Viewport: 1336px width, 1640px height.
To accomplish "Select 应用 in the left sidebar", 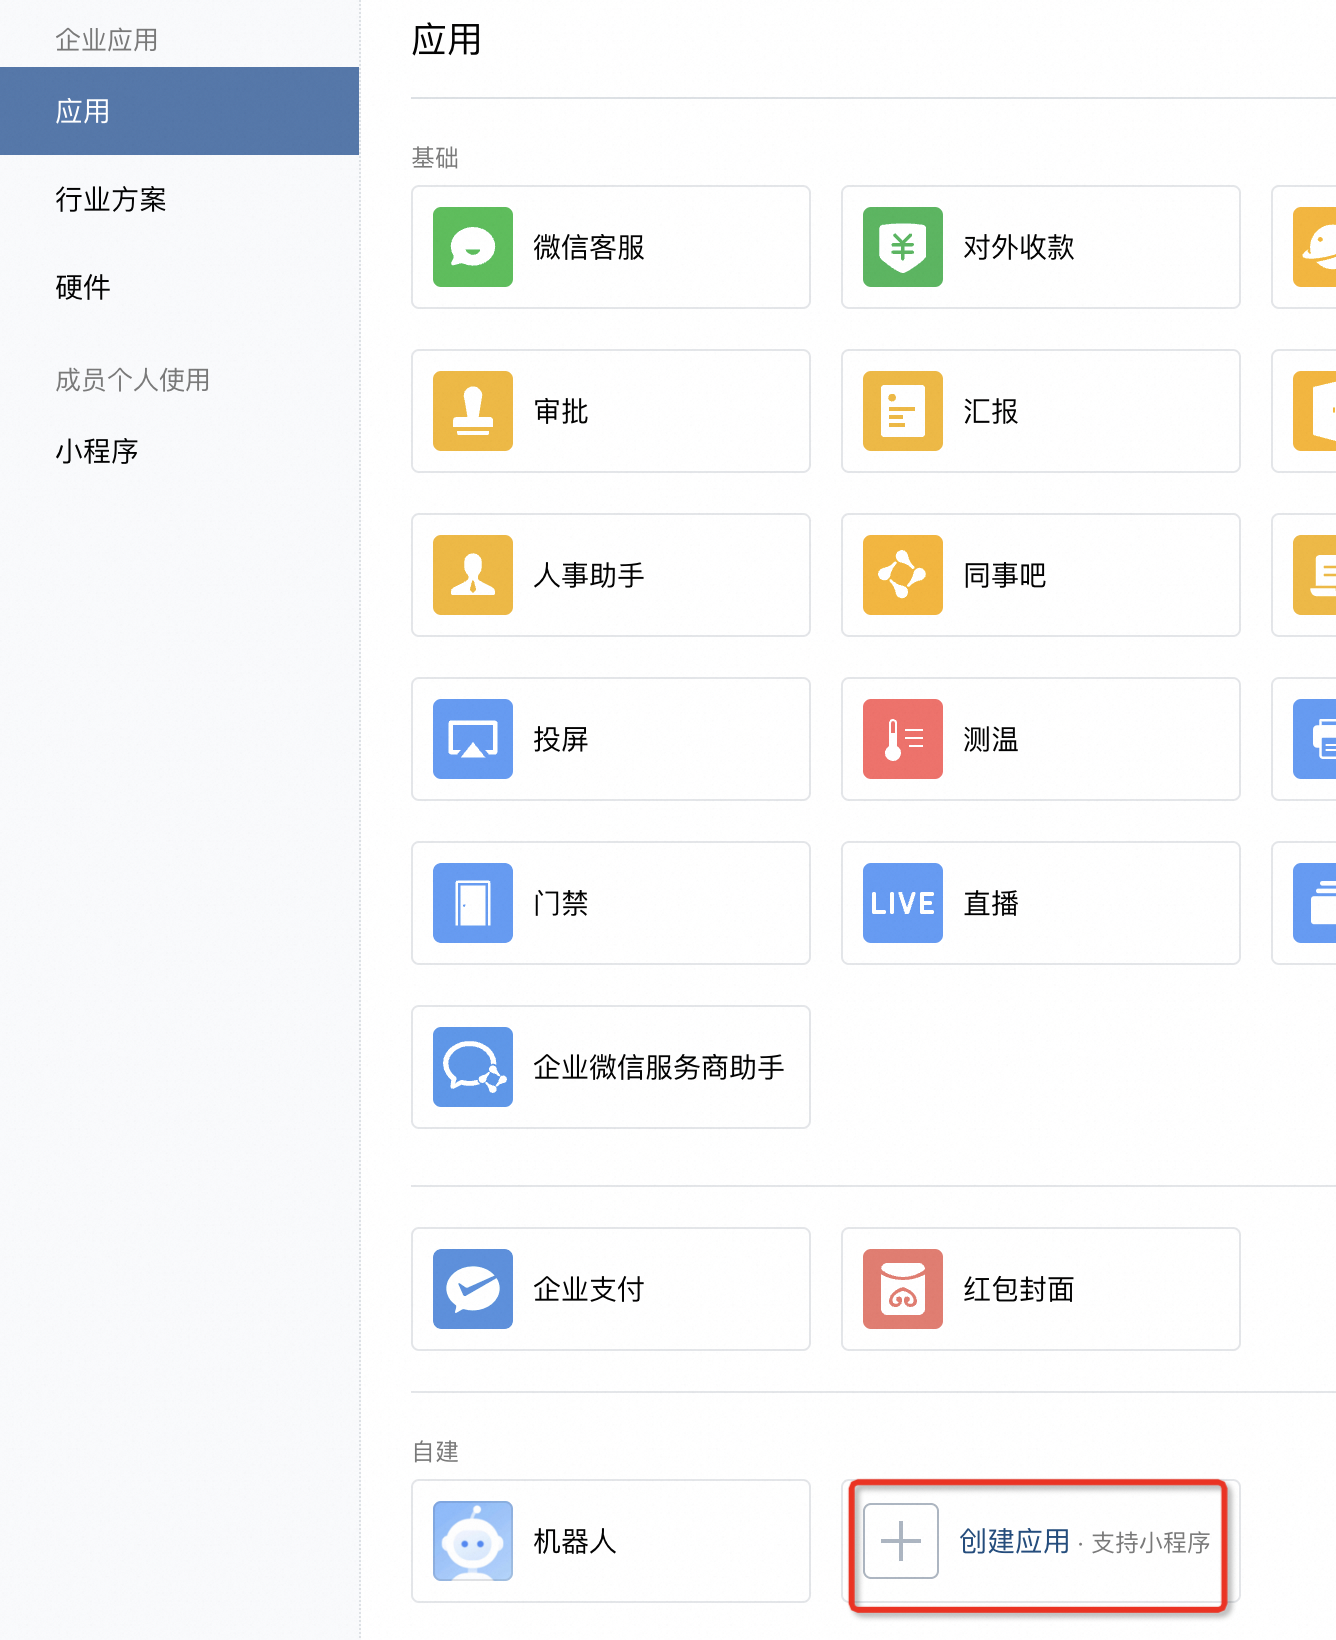I will coord(180,111).
